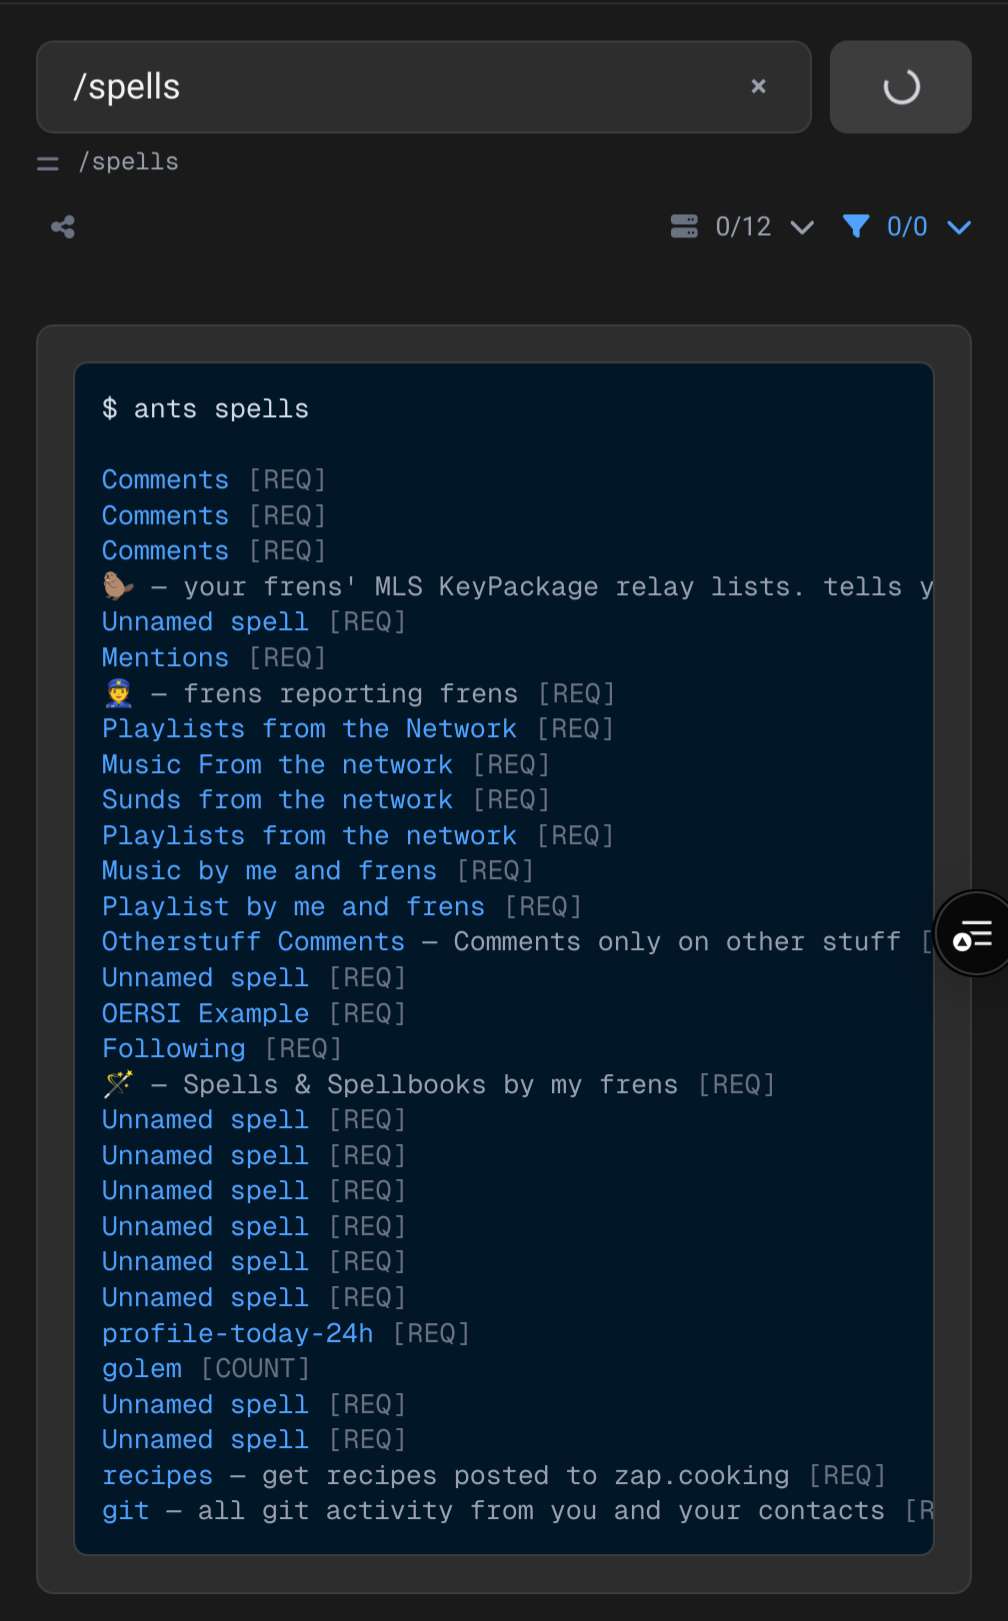
Task: Open Music by me and frens
Action: (269, 871)
